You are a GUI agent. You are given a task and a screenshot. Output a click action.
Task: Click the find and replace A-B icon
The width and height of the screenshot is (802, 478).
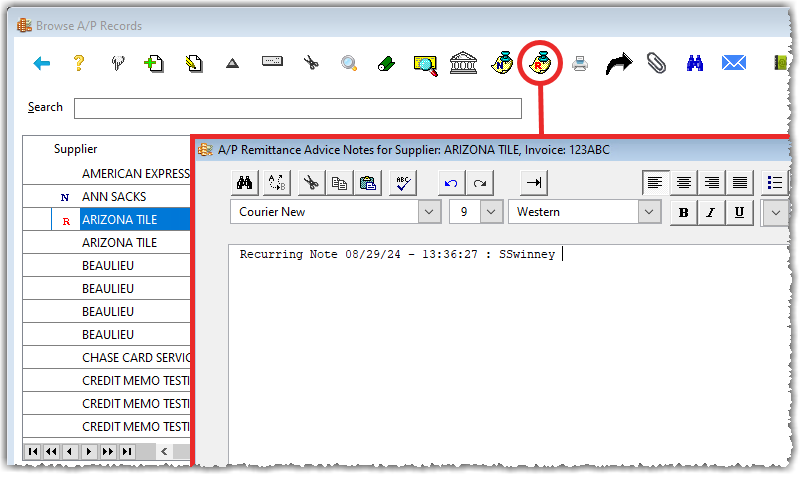click(x=277, y=183)
